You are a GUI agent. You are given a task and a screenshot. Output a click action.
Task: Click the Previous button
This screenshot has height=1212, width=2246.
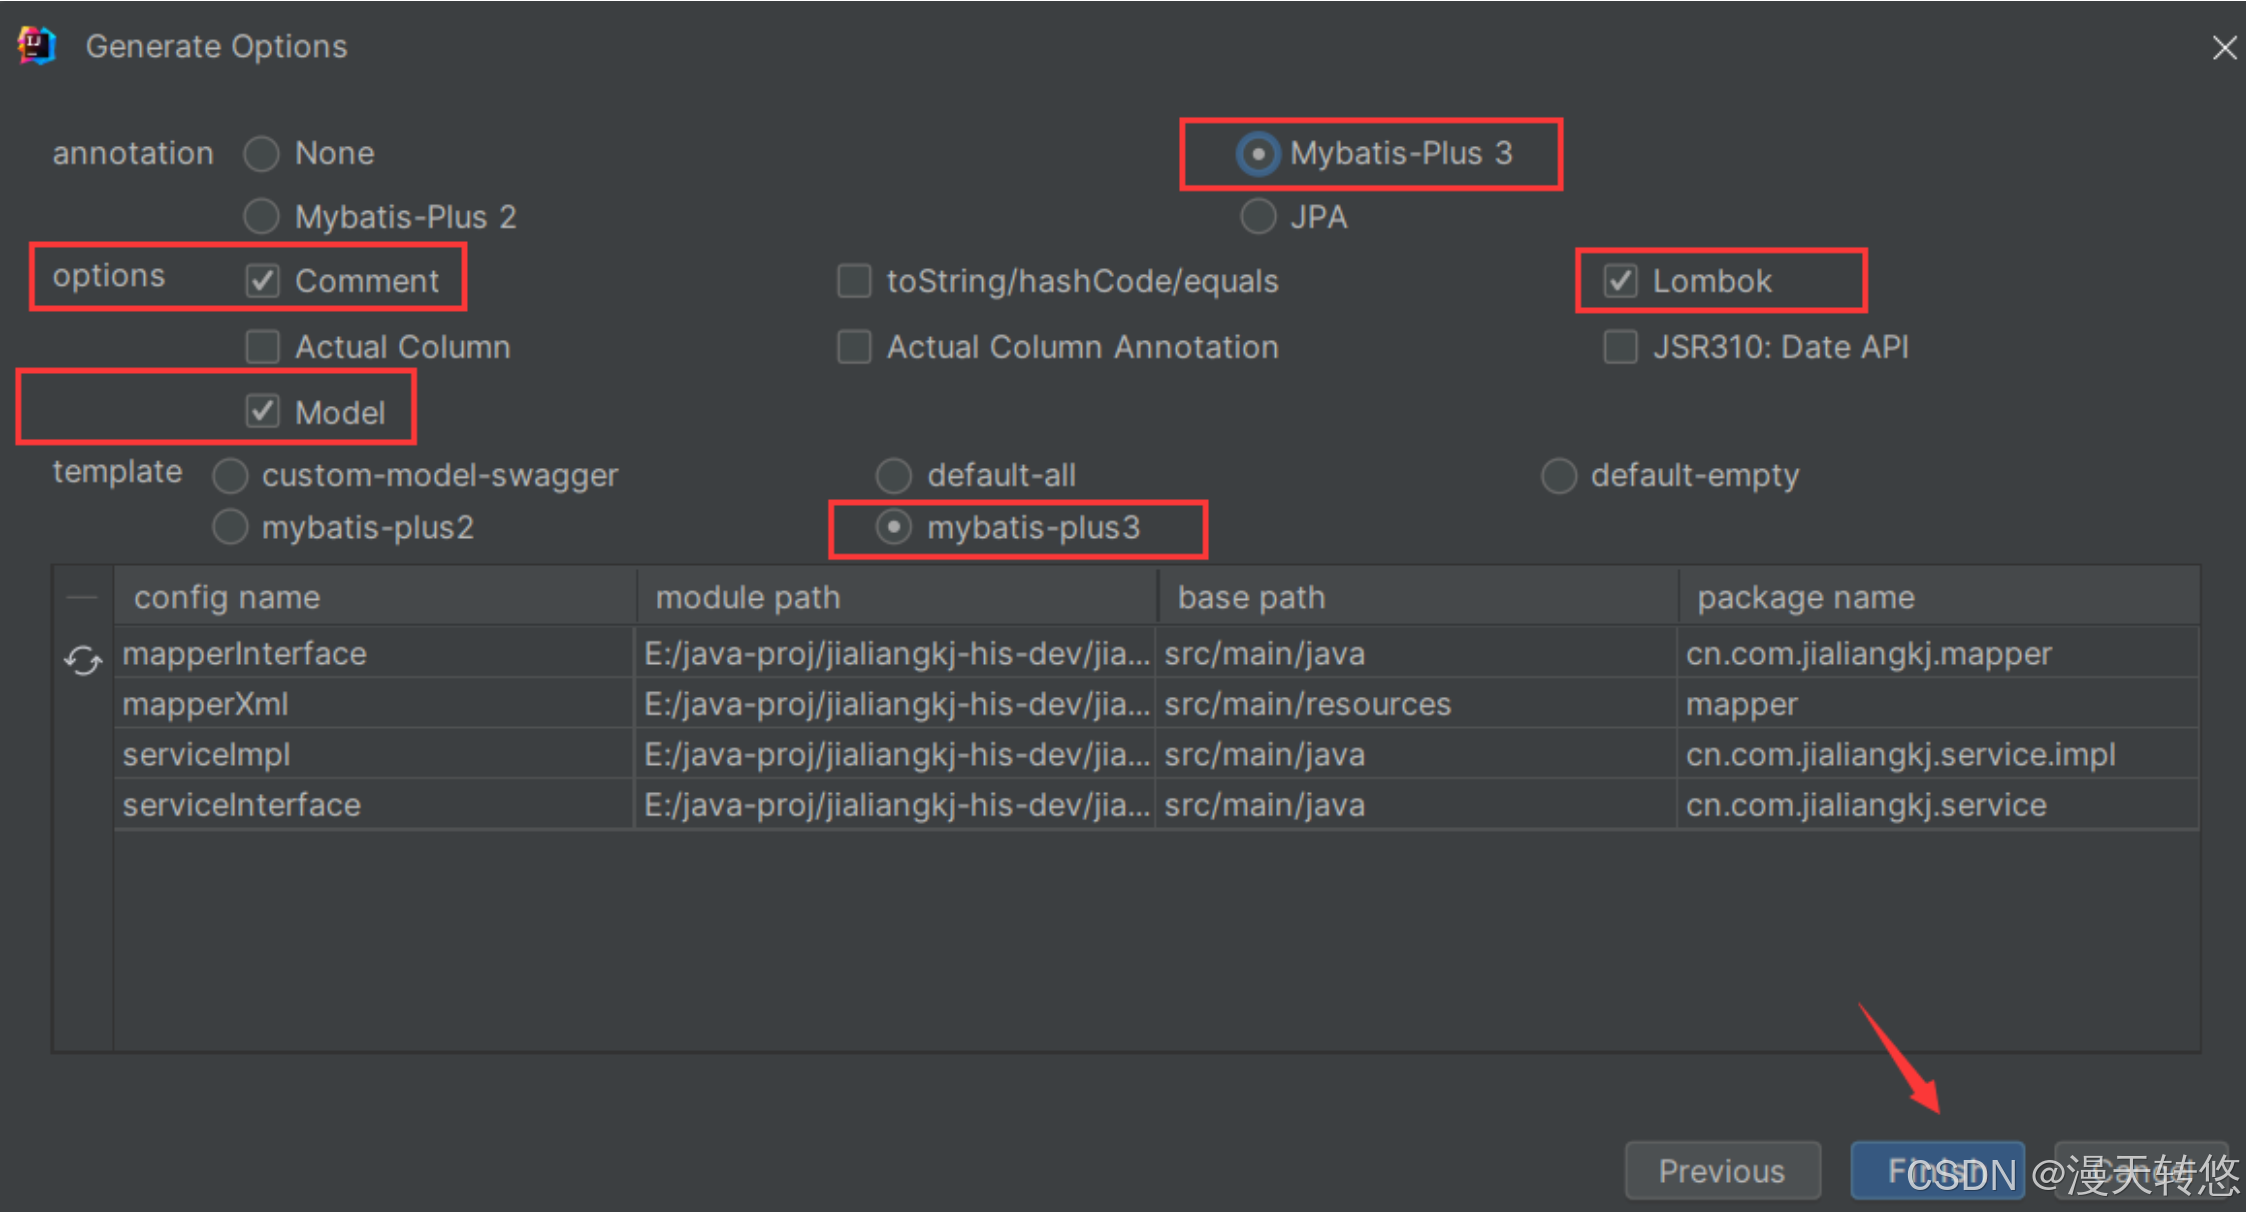[1721, 1170]
